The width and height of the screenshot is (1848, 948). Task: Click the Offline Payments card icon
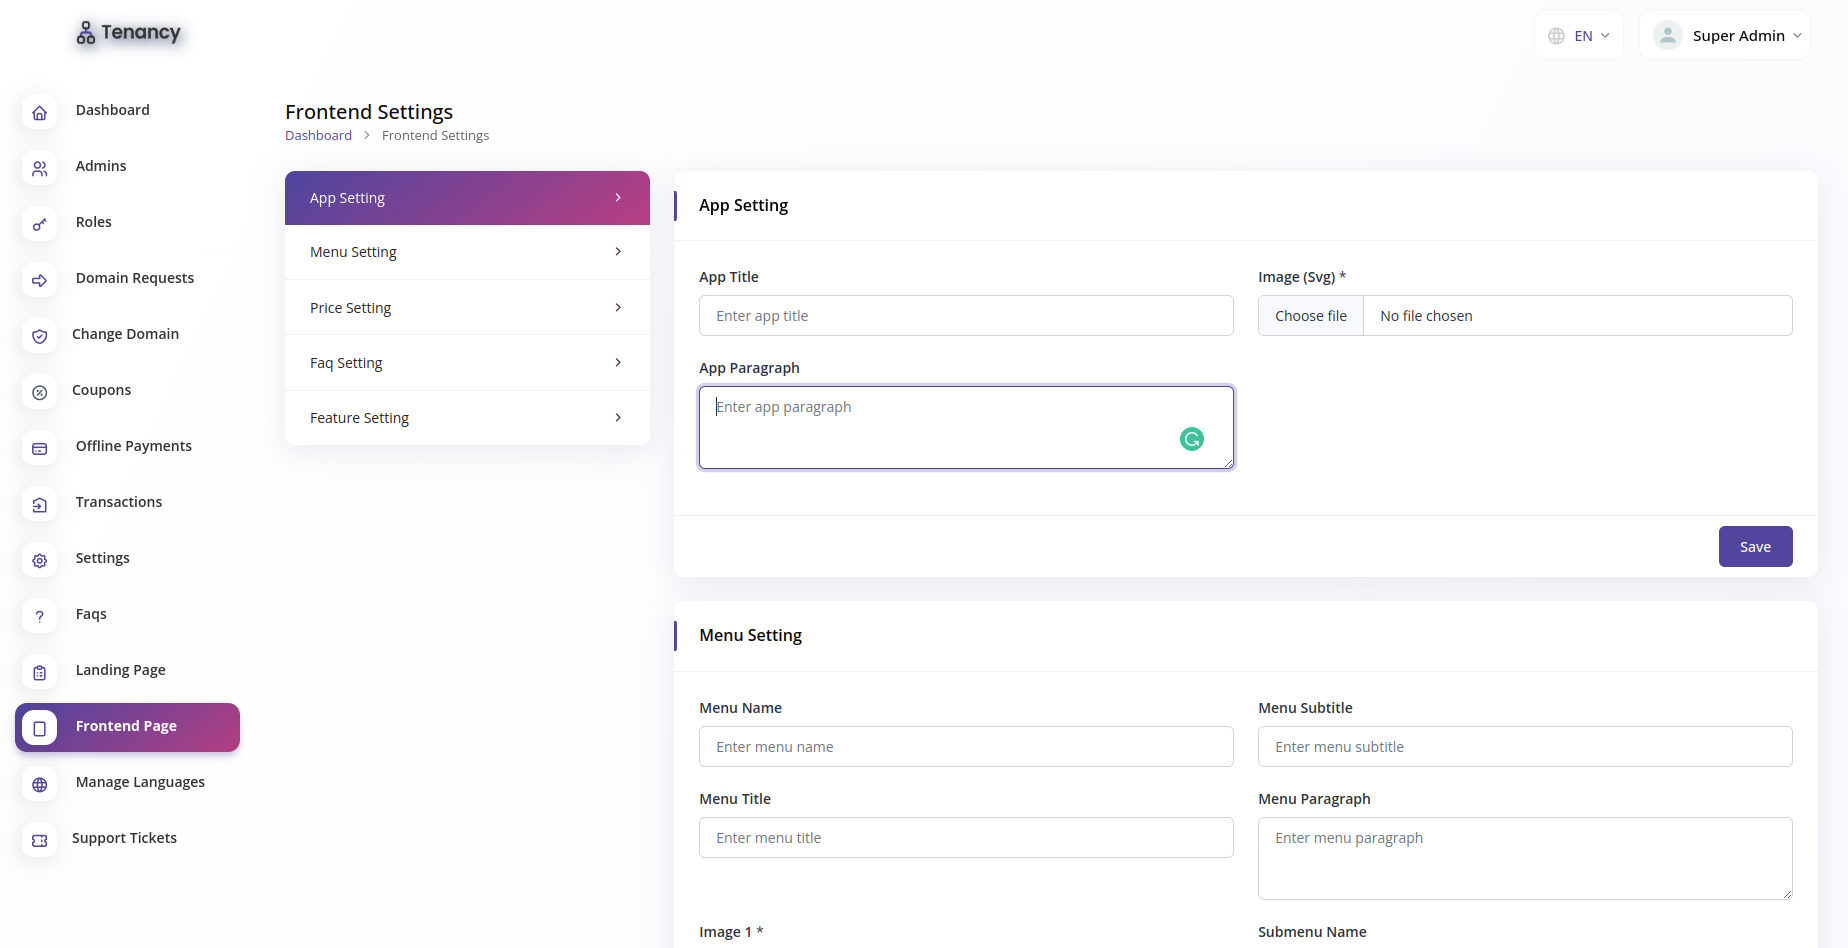coord(39,449)
